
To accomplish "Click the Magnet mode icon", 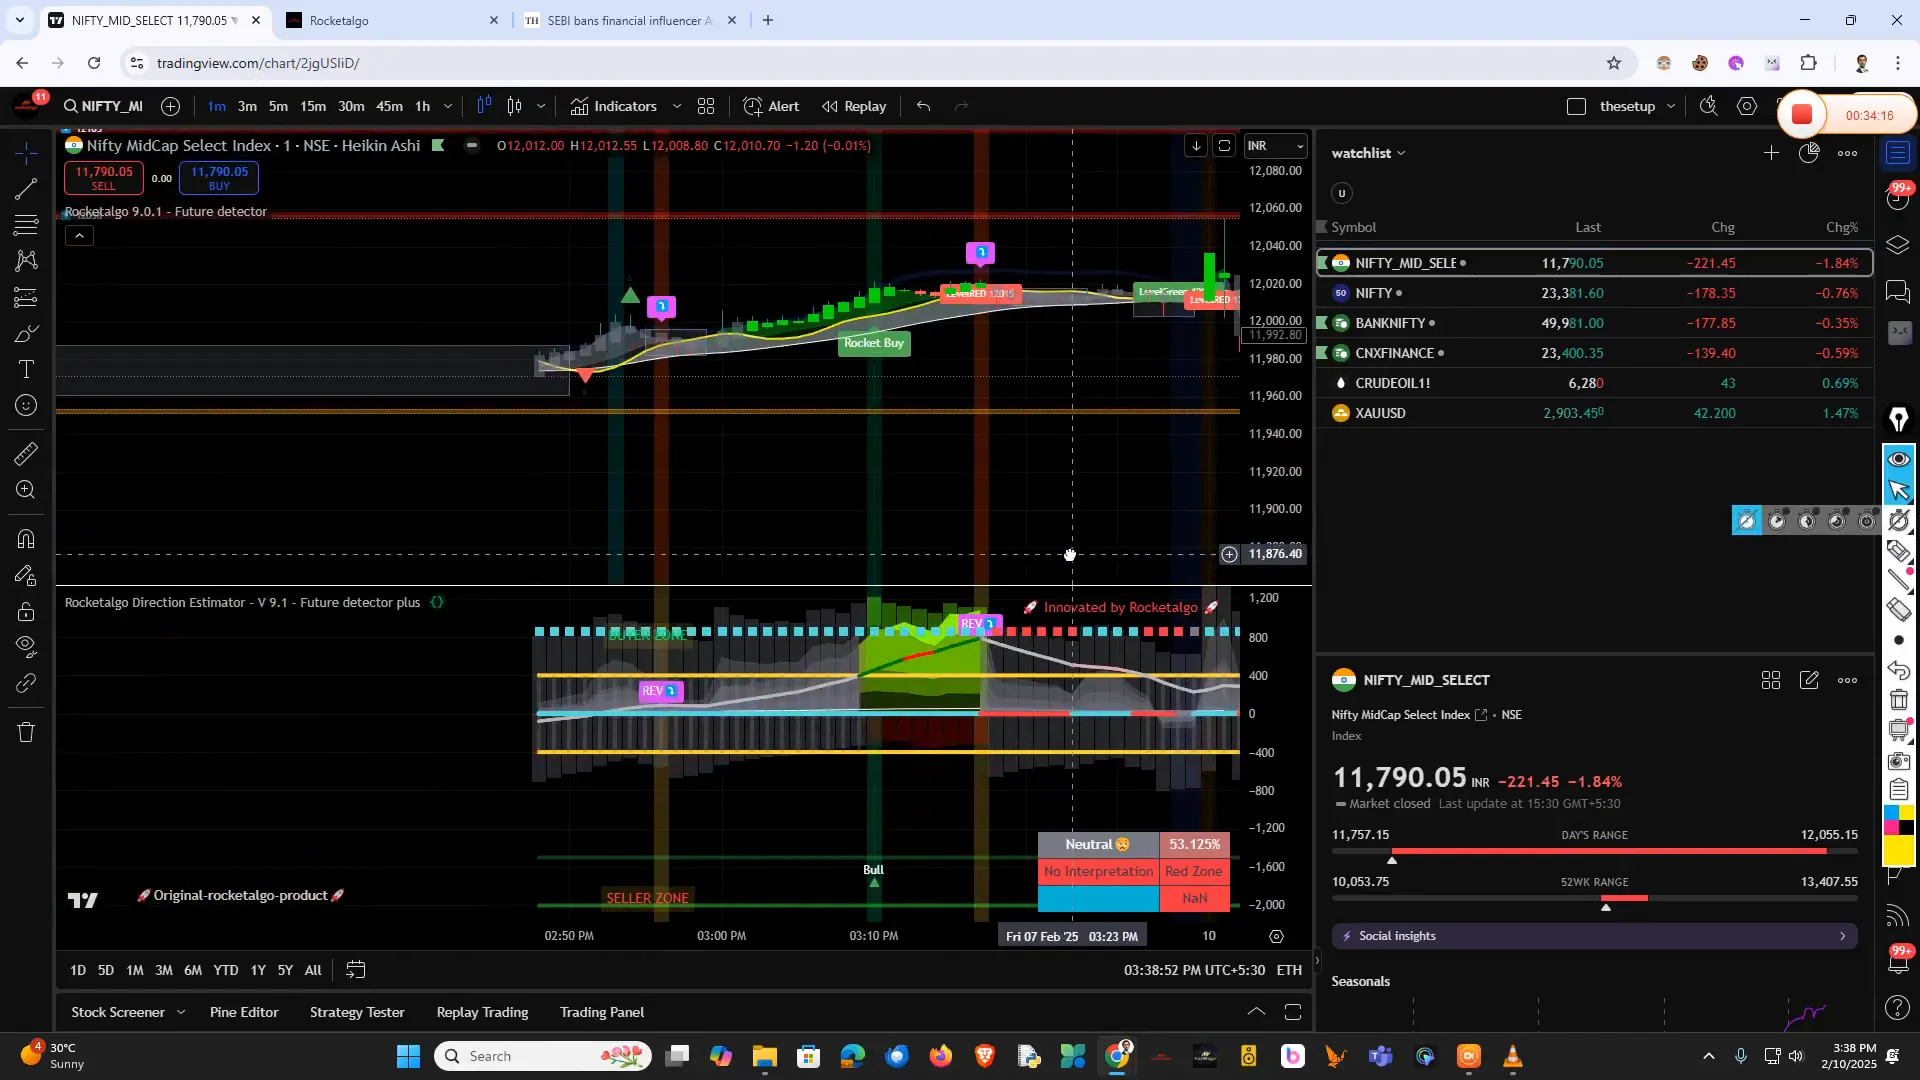I will [x=27, y=539].
